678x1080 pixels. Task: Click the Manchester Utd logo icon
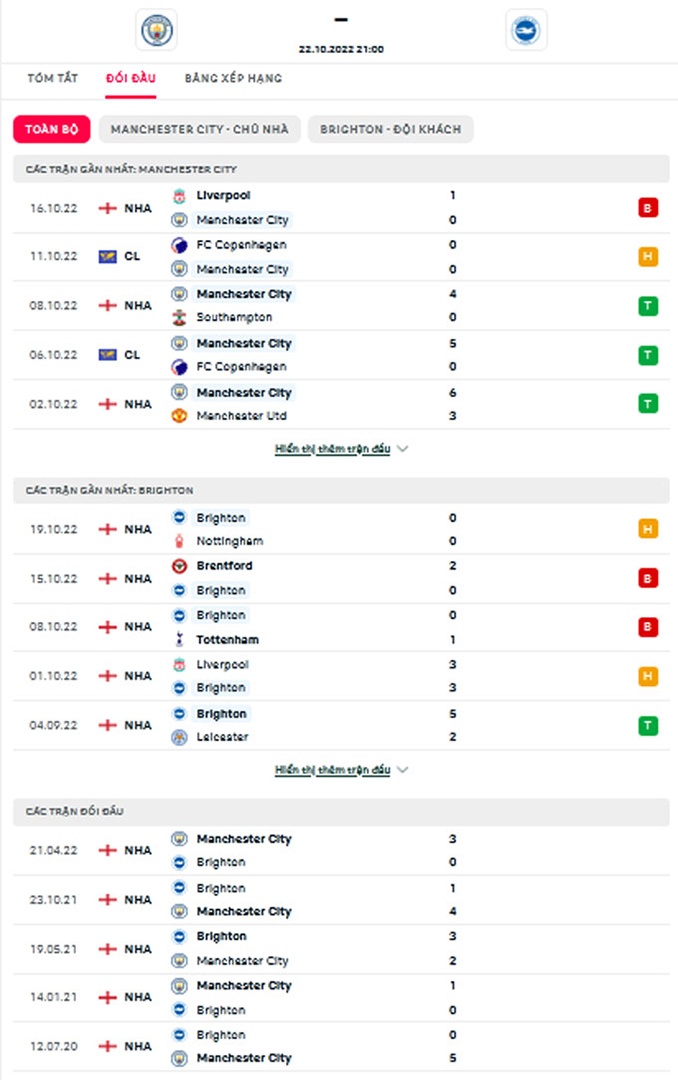(x=179, y=416)
